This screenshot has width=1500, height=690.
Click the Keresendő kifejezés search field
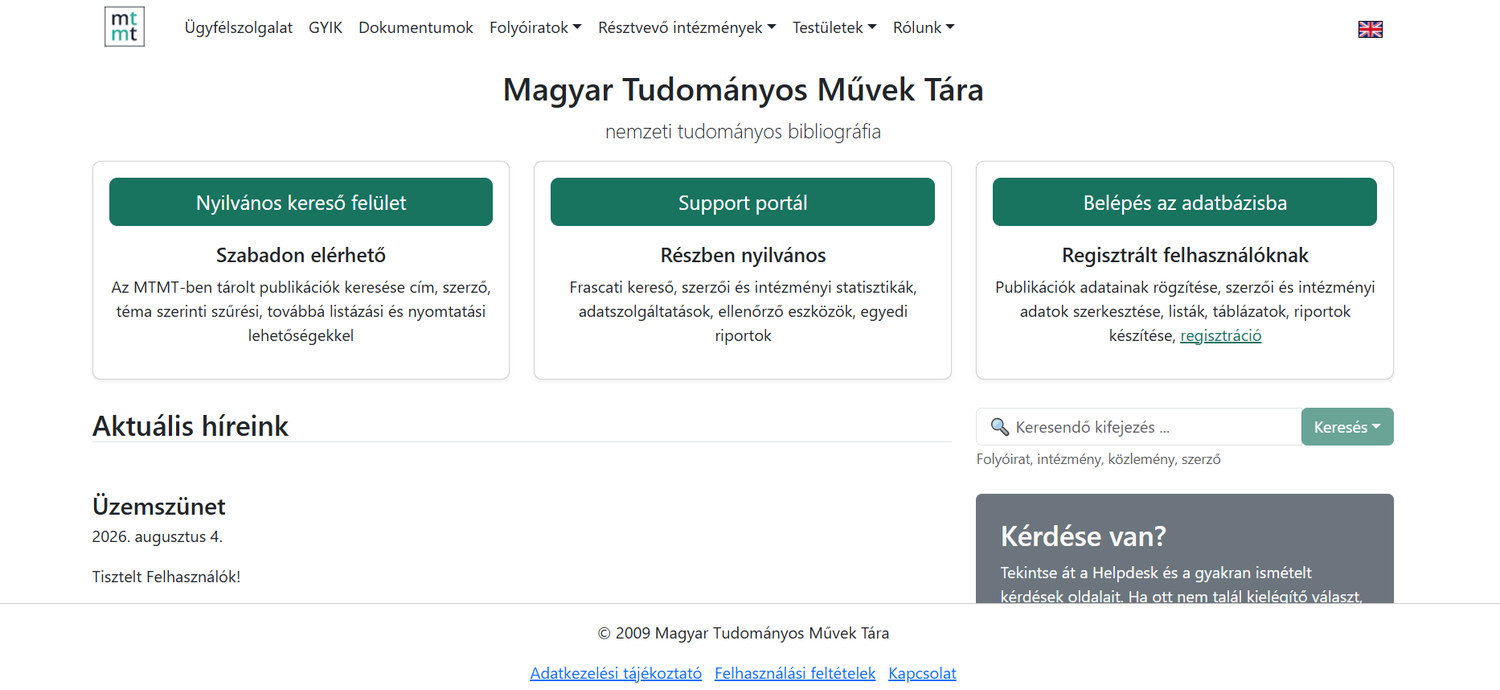[x=1139, y=427]
